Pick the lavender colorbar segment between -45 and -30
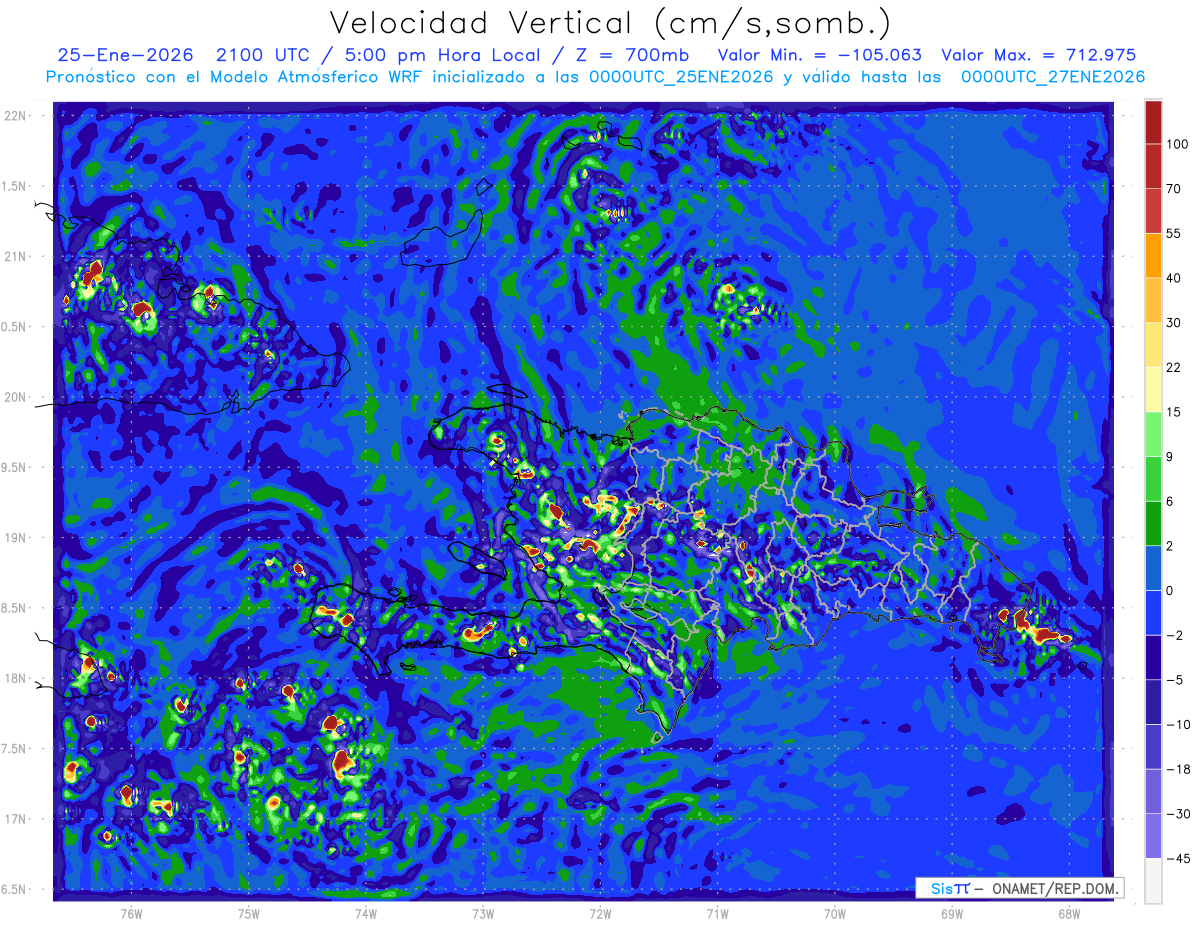This screenshot has height=927, width=1200. pos(1153,836)
